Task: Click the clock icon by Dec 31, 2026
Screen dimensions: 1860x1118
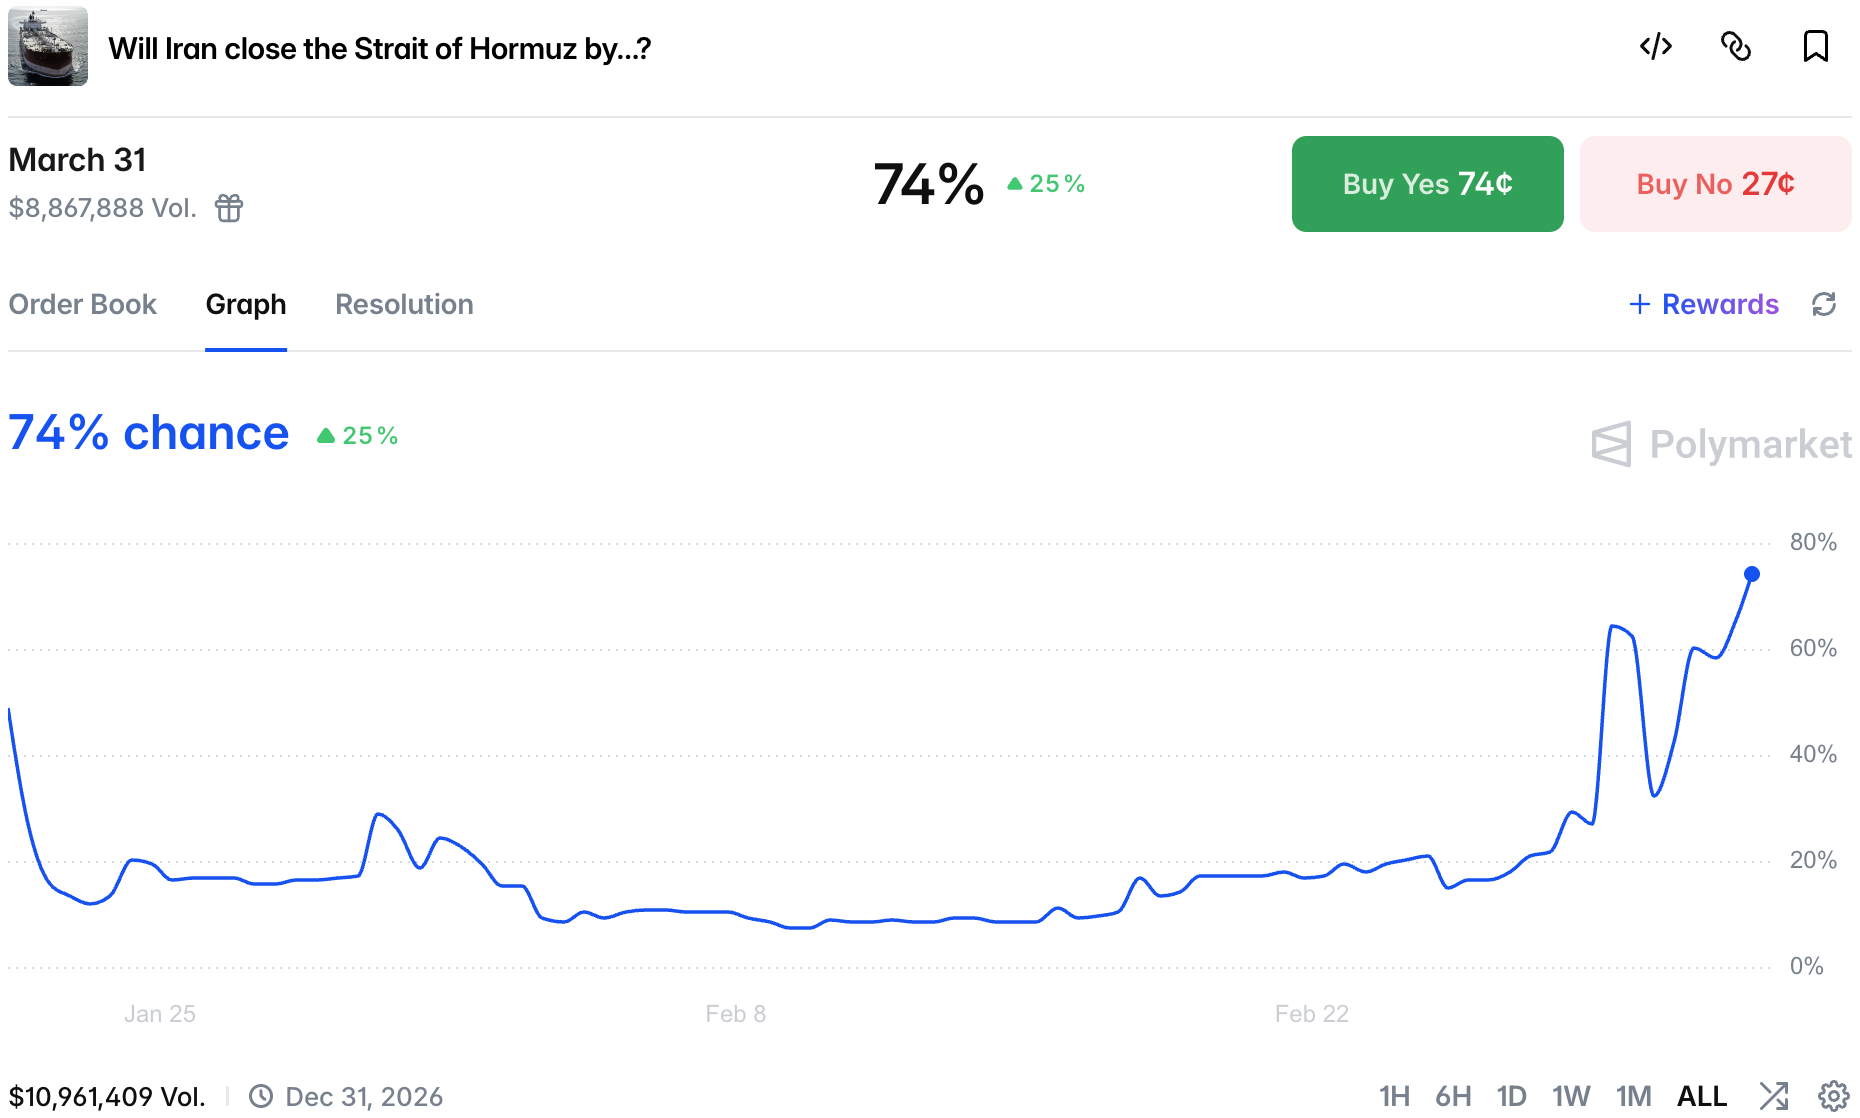Action: pos(261,1096)
